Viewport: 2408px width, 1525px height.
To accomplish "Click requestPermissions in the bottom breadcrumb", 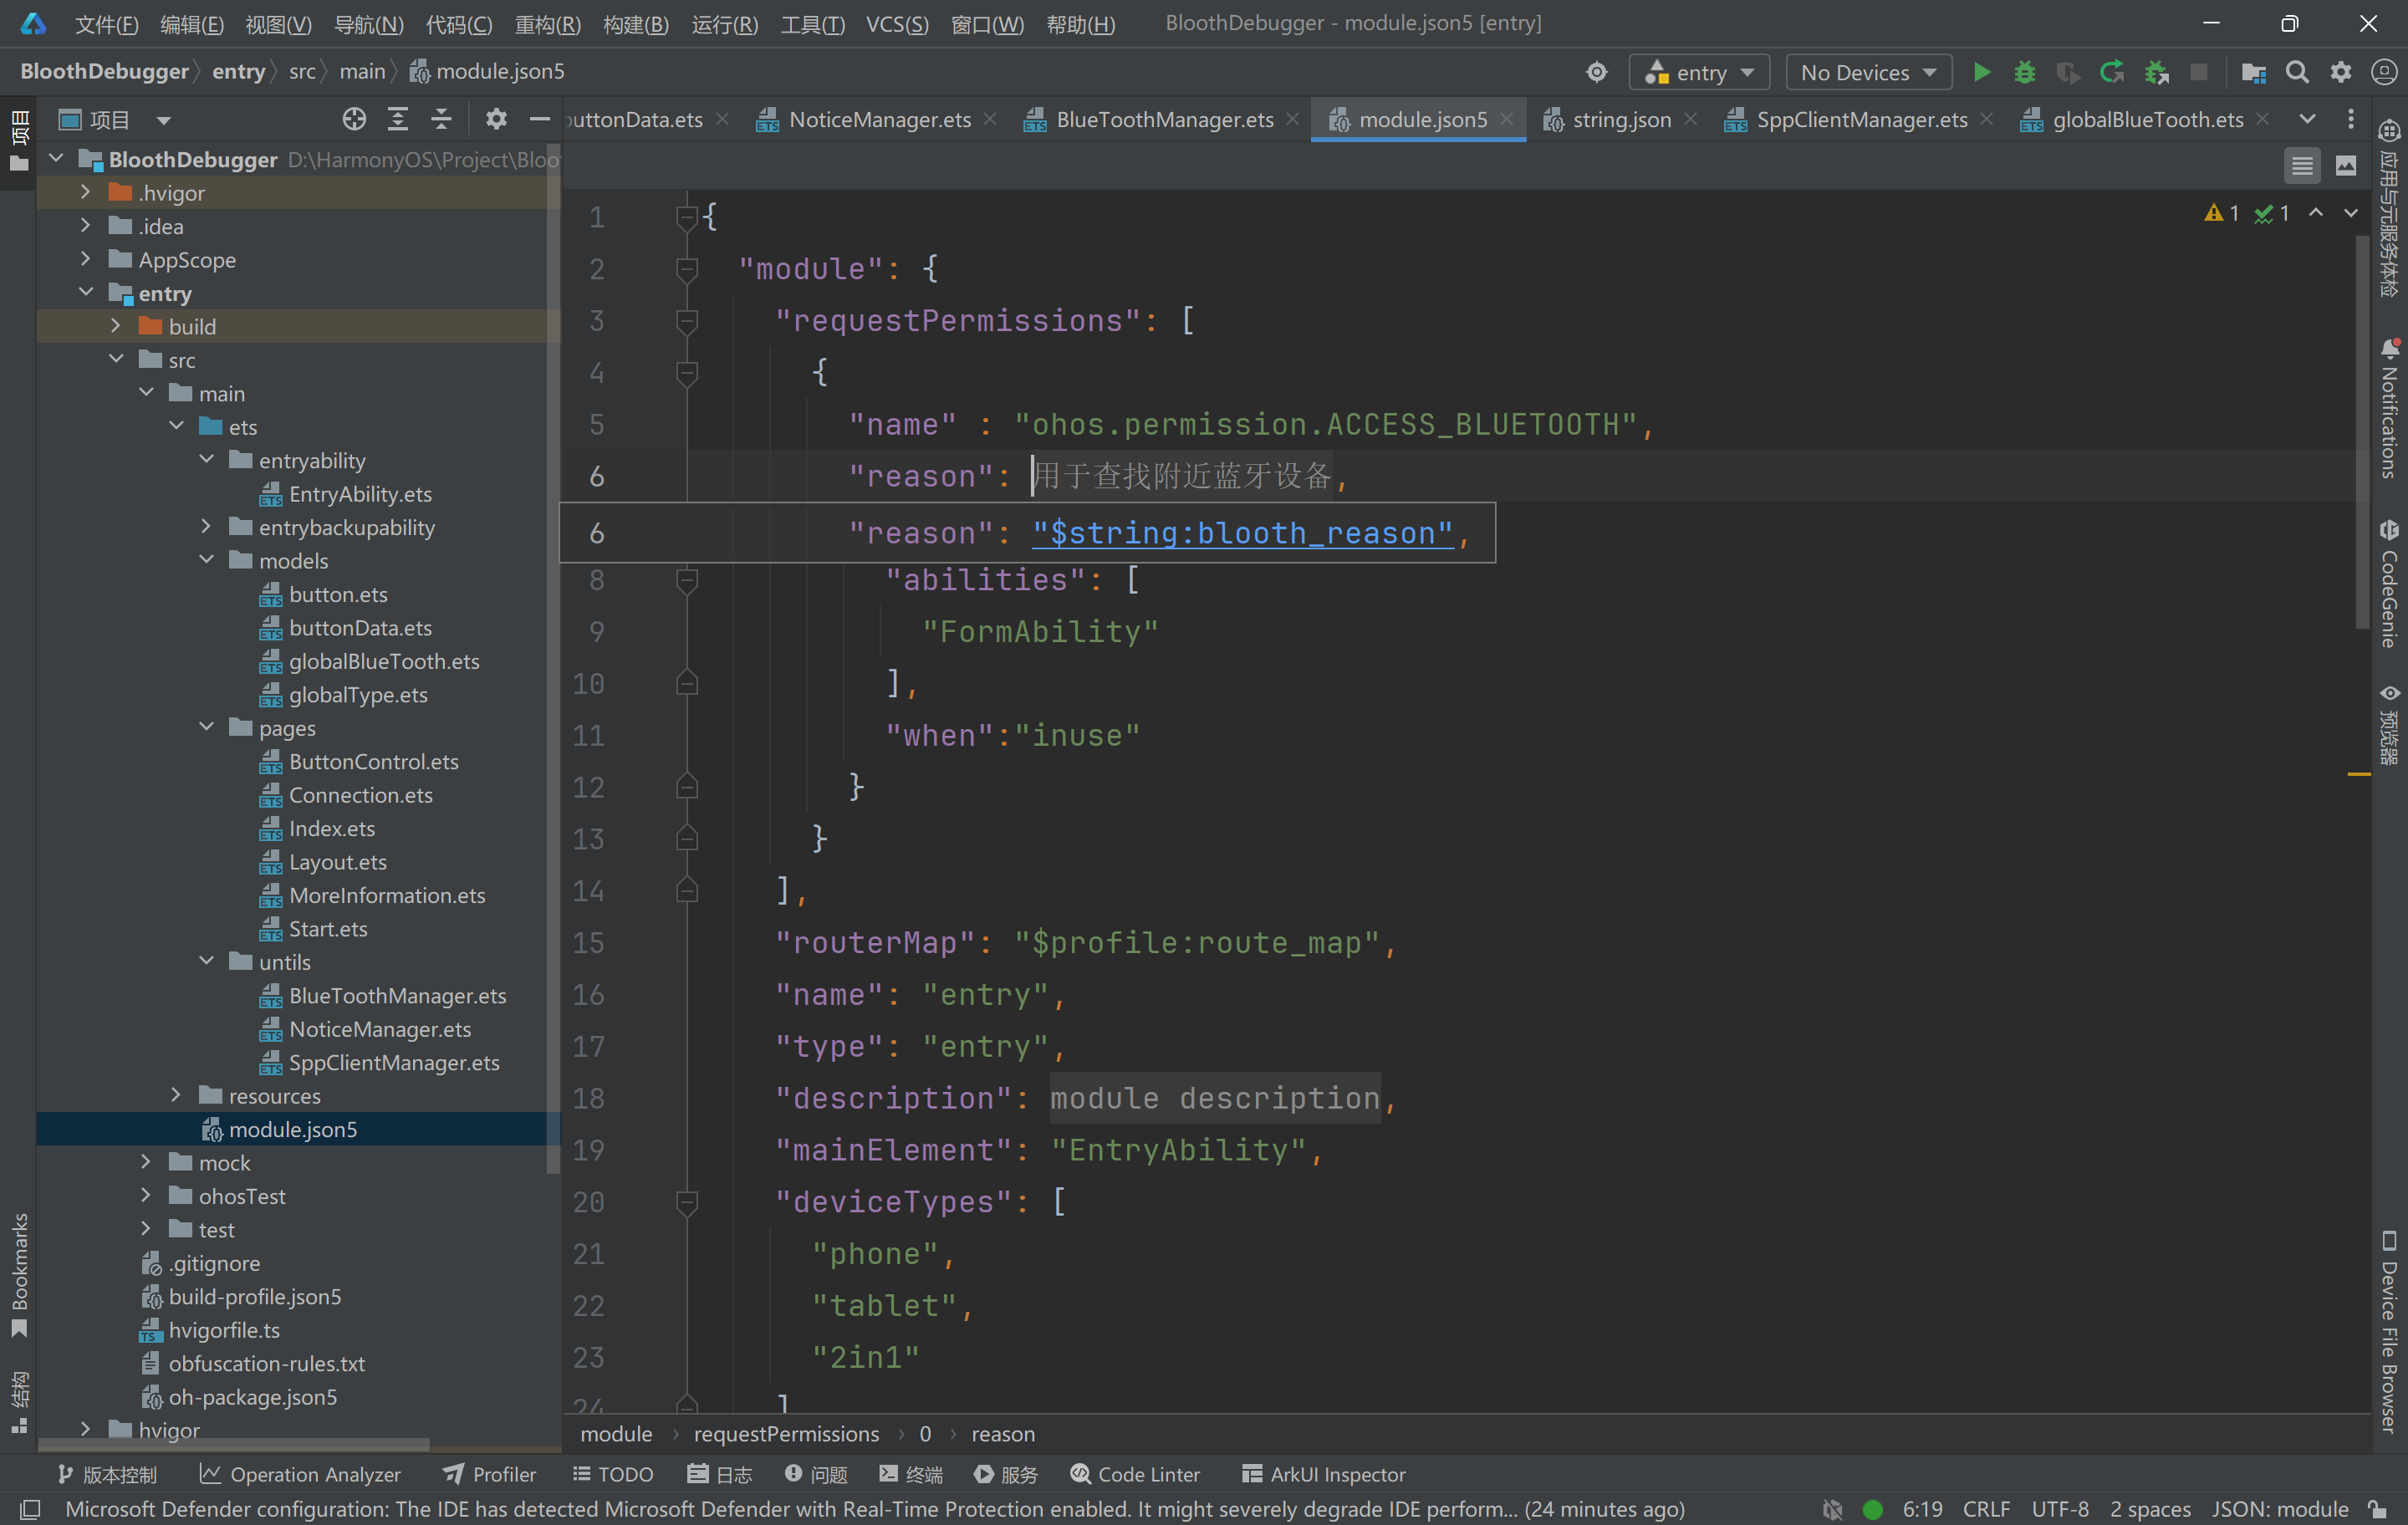I will pyautogui.click(x=786, y=1434).
